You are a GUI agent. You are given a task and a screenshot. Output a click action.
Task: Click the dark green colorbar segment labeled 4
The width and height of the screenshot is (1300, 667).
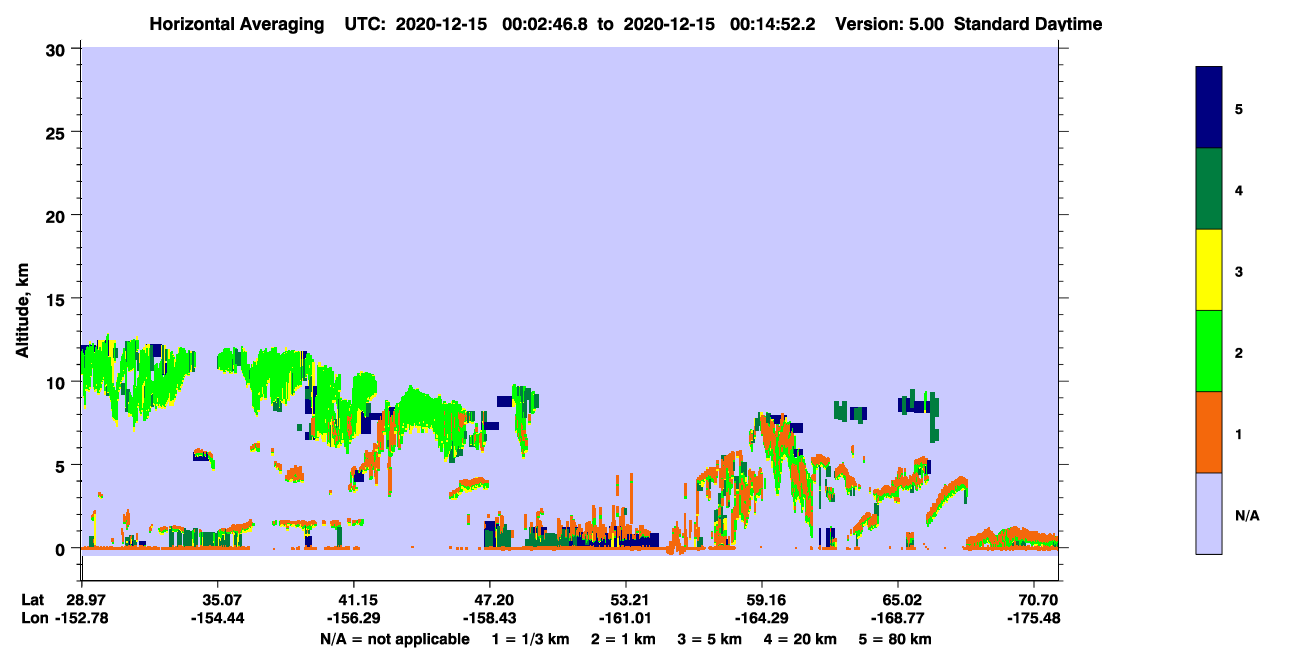point(1209,189)
